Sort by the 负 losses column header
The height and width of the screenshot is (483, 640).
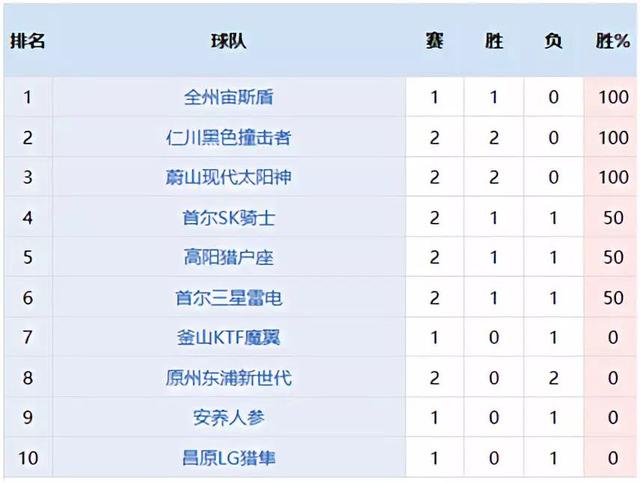(553, 43)
